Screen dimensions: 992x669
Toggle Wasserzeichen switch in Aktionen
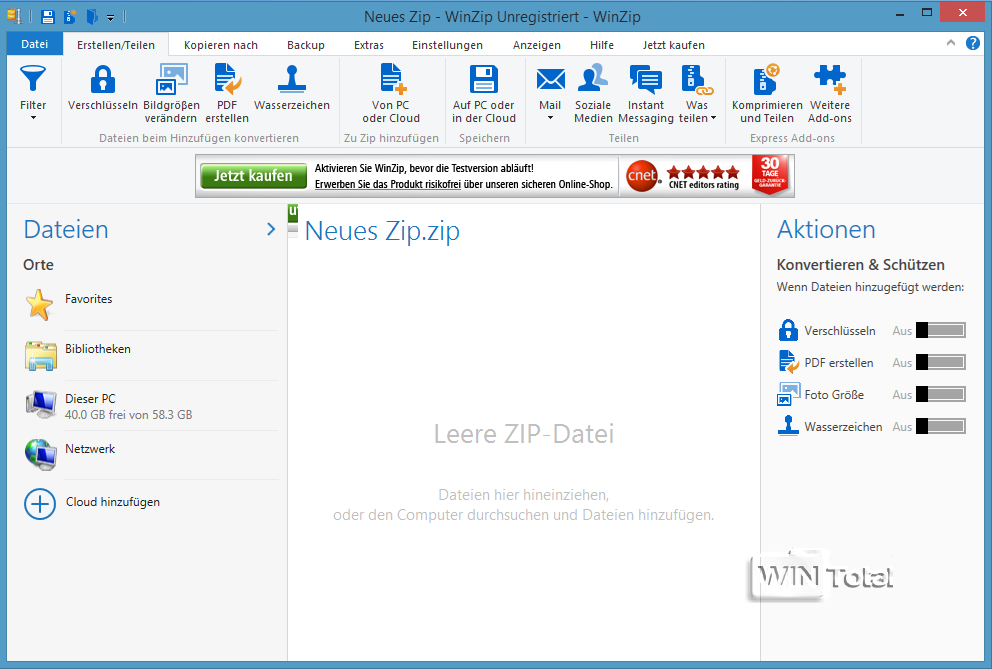pos(941,426)
